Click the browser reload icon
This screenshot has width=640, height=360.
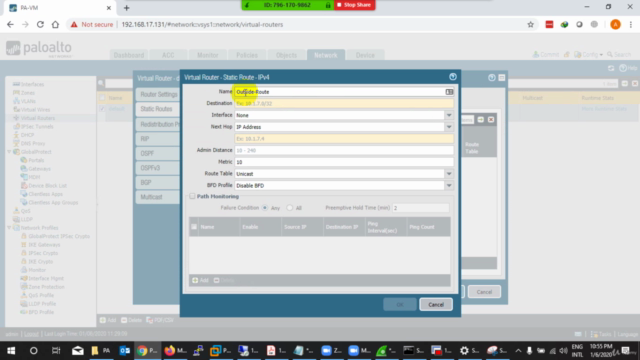click(40, 24)
